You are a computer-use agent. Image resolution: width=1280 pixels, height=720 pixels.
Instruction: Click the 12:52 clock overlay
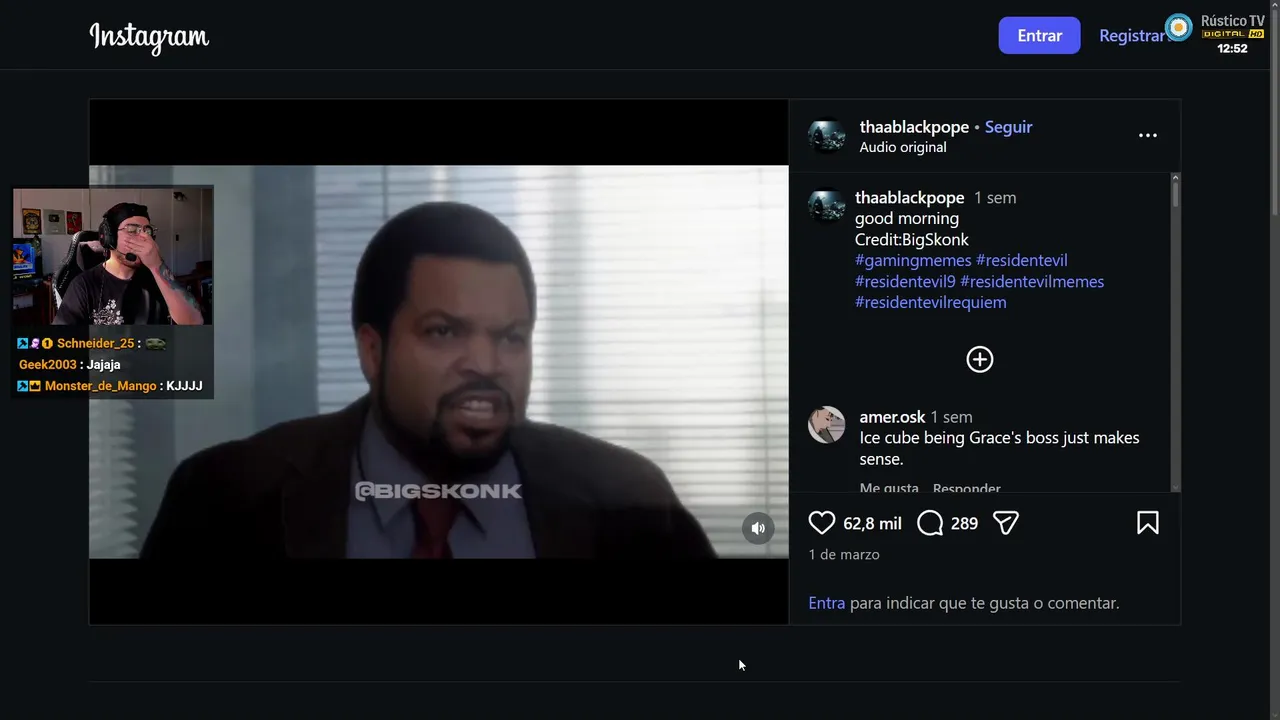click(x=1232, y=48)
